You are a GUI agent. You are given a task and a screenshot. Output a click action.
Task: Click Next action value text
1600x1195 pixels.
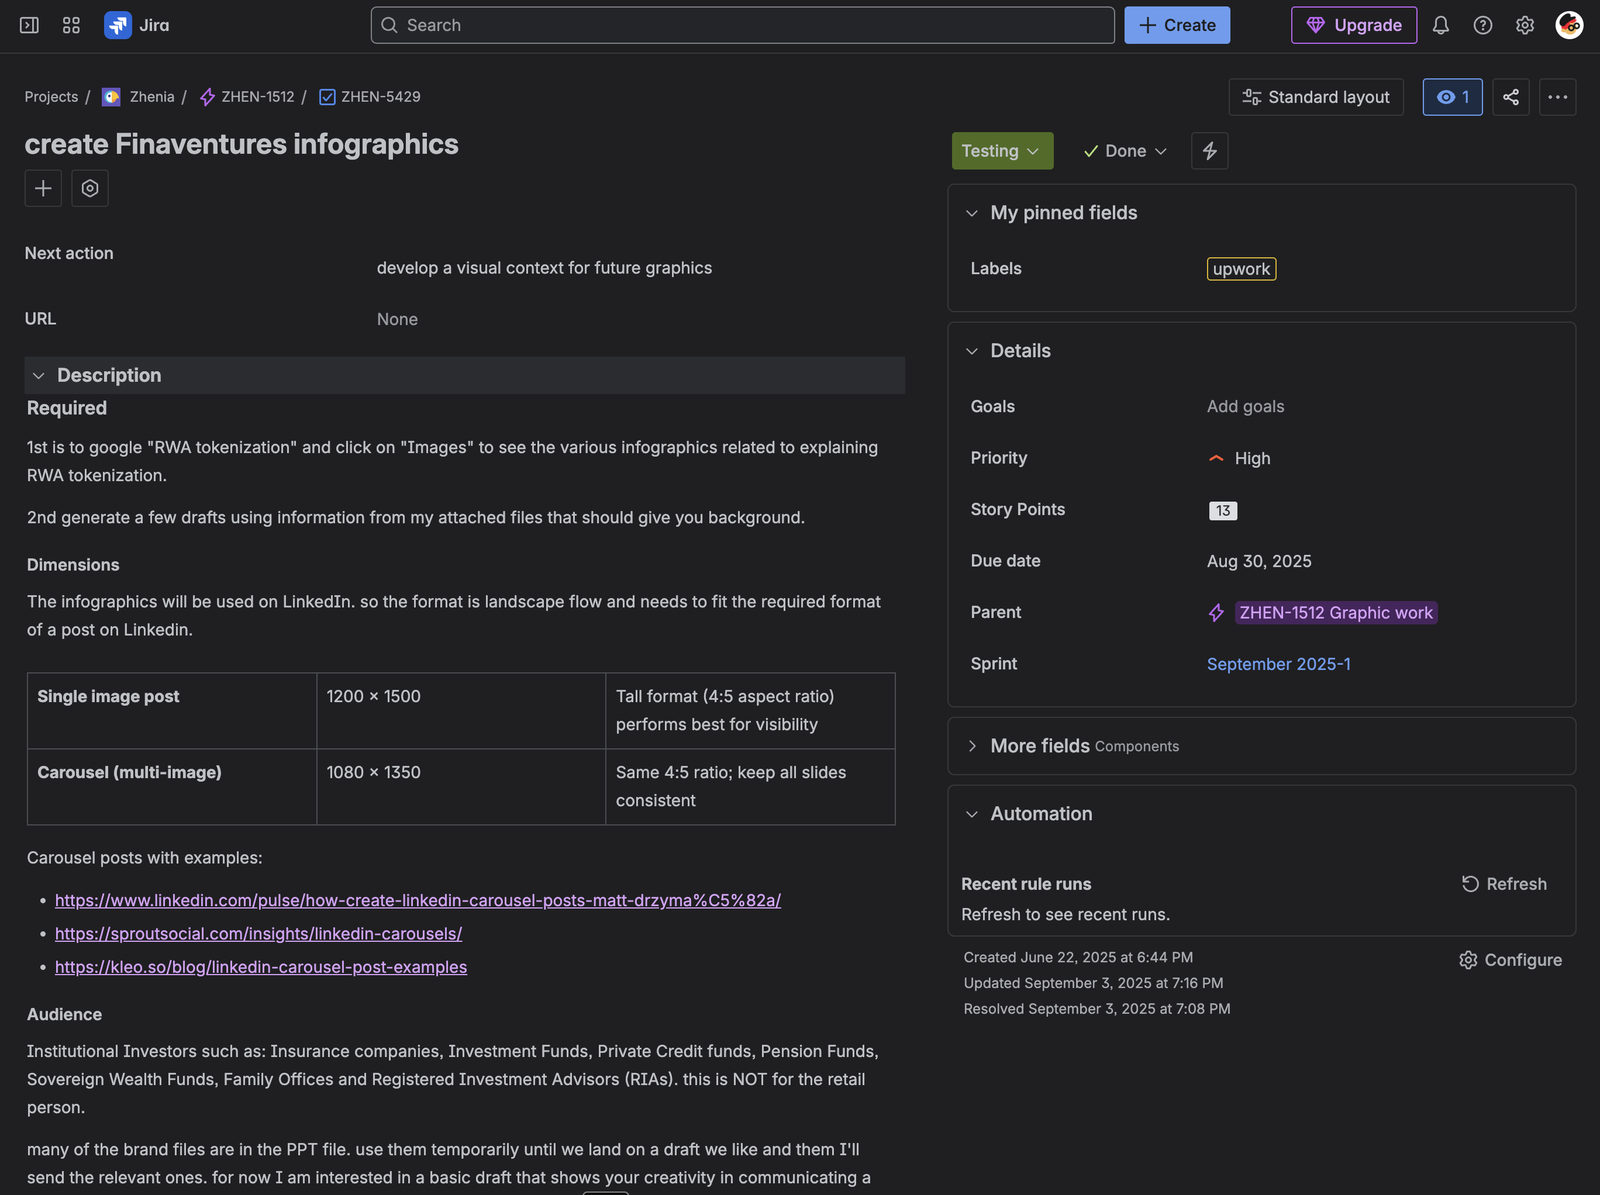pyautogui.click(x=544, y=268)
